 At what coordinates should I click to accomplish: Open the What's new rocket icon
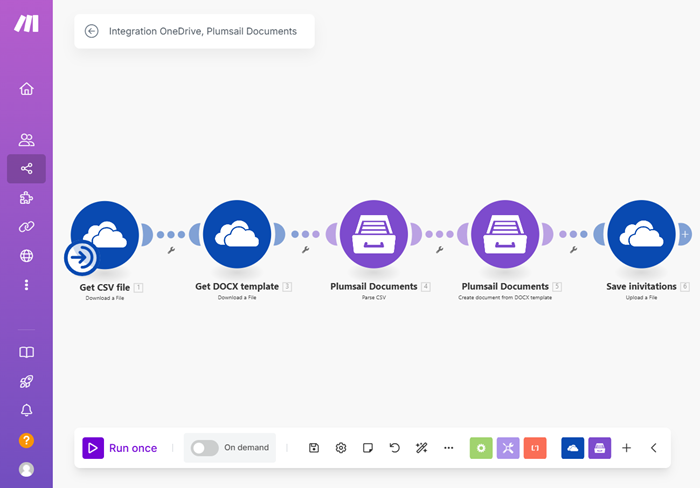[x=26, y=381]
